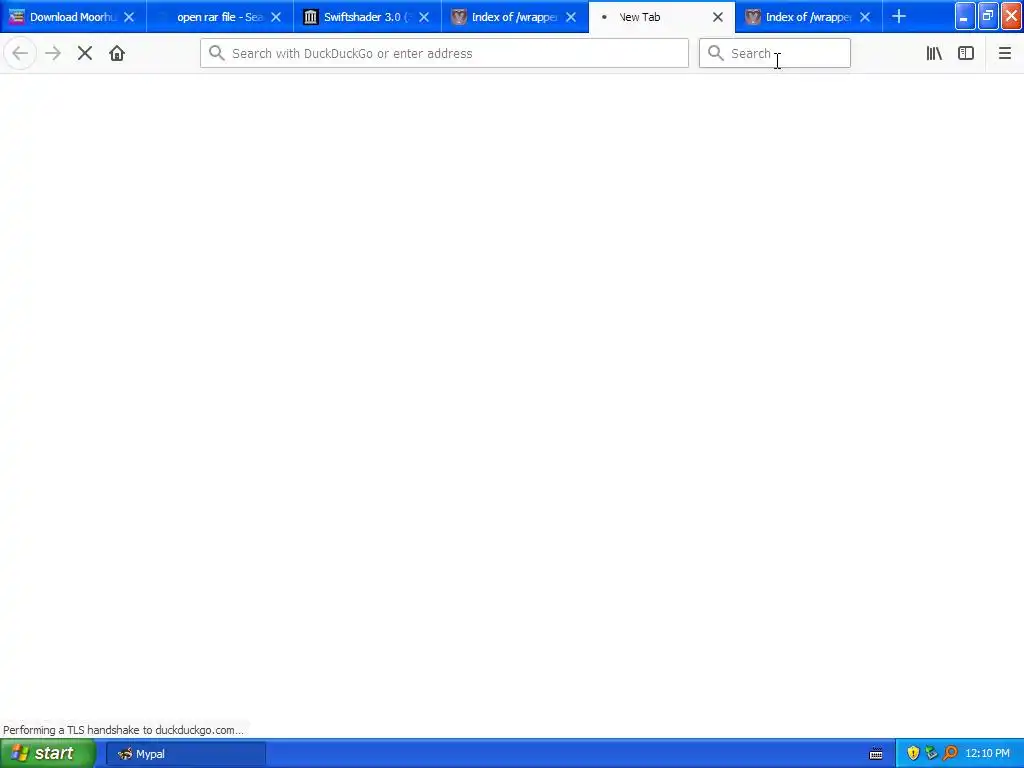Click the 12:10 PM clock

987,754
